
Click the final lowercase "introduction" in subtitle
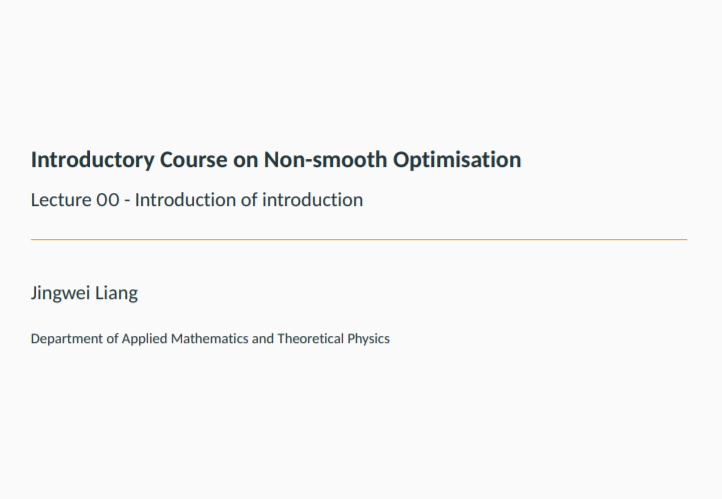pyautogui.click(x=313, y=200)
